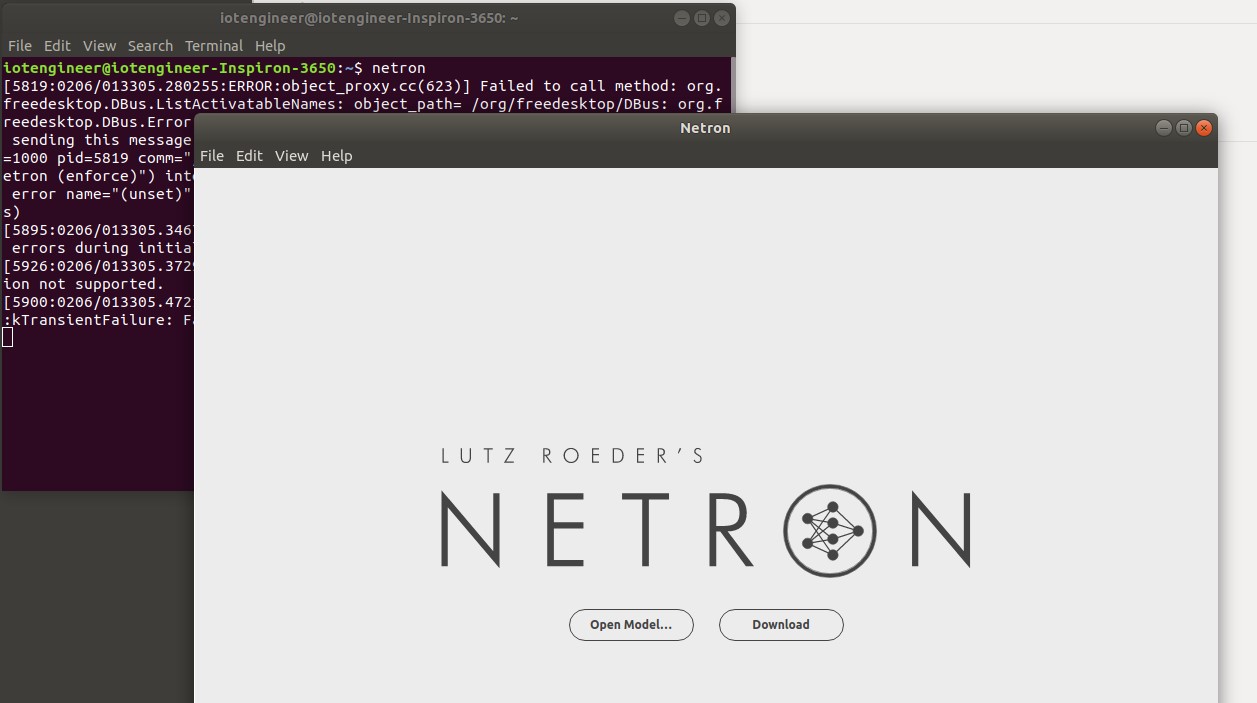Click the blinking cursor in the terminal
1257x703 pixels.
coord(7,337)
